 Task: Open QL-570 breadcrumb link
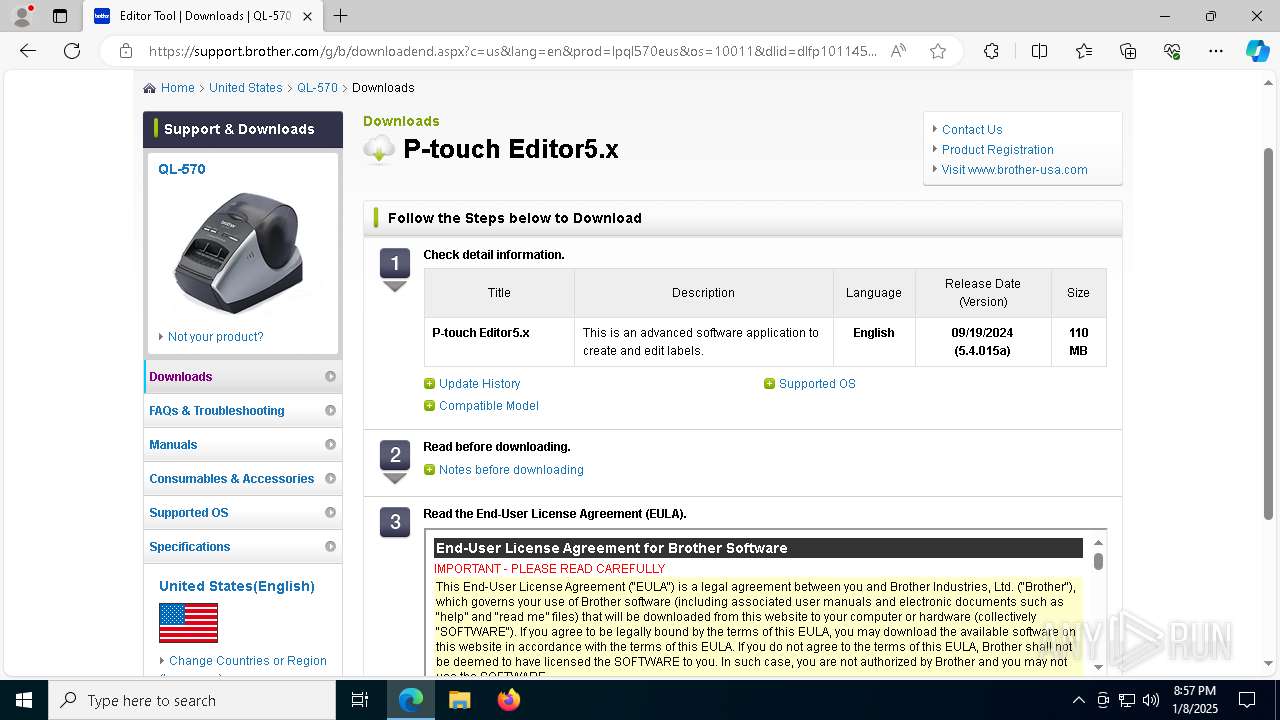(x=317, y=88)
